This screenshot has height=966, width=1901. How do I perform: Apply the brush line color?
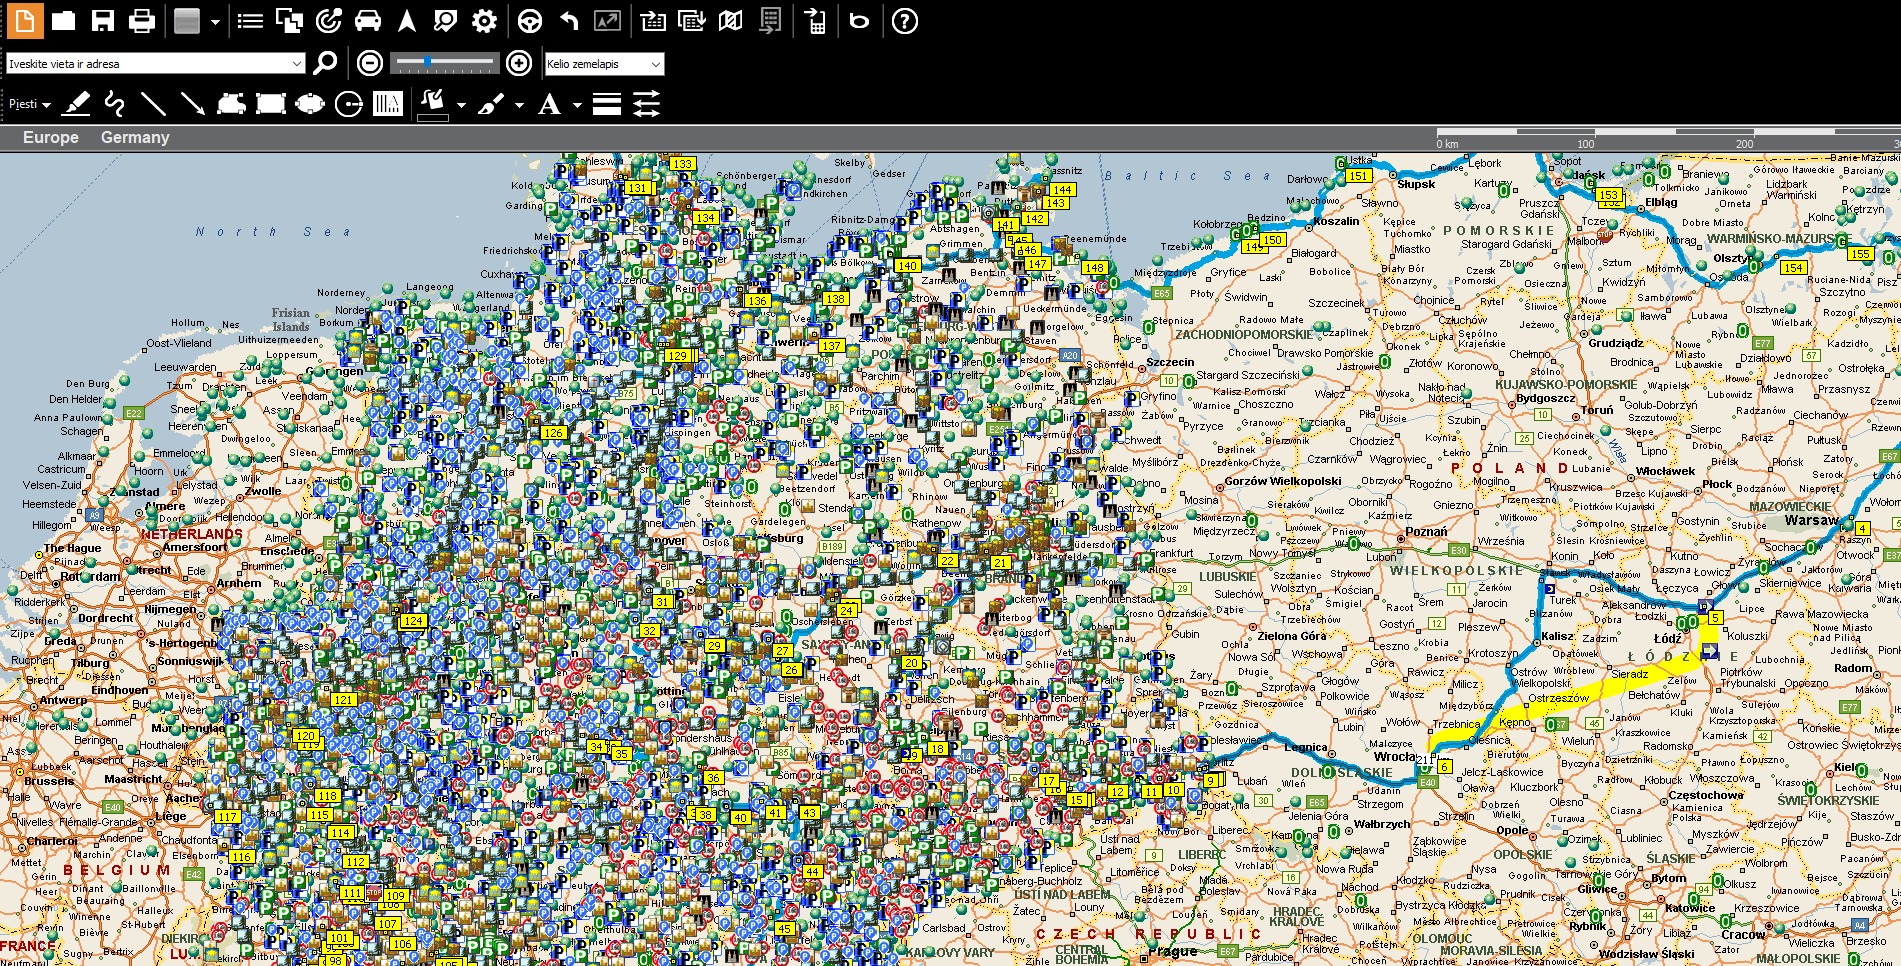point(491,104)
